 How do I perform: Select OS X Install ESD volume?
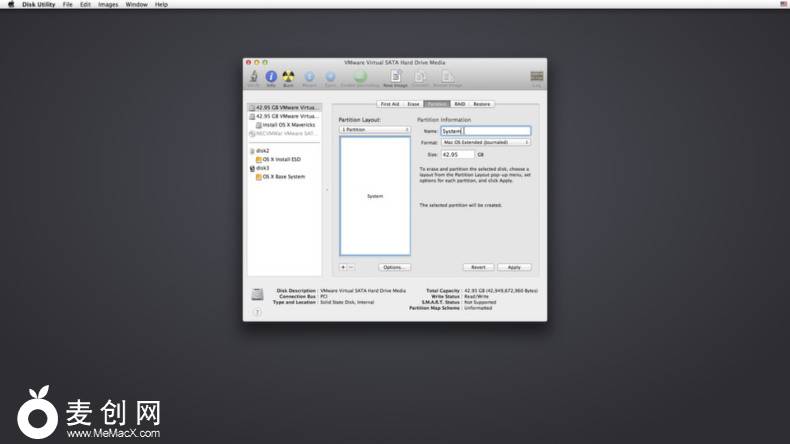[280, 159]
